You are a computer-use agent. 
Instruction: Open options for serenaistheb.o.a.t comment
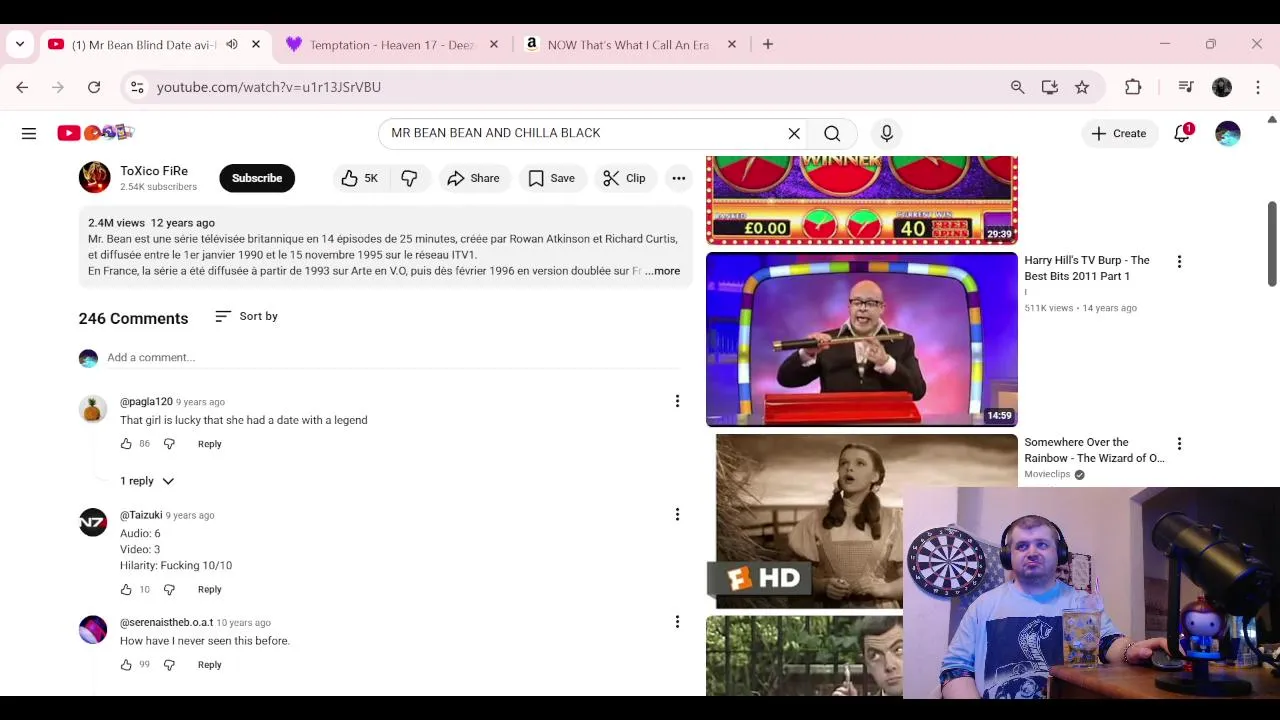point(677,621)
